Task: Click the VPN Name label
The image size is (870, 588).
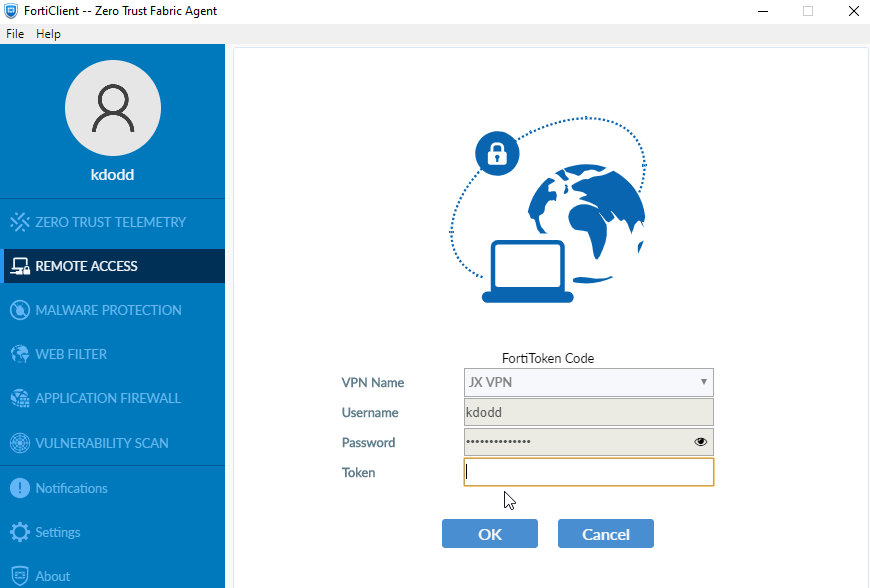Action: click(373, 383)
